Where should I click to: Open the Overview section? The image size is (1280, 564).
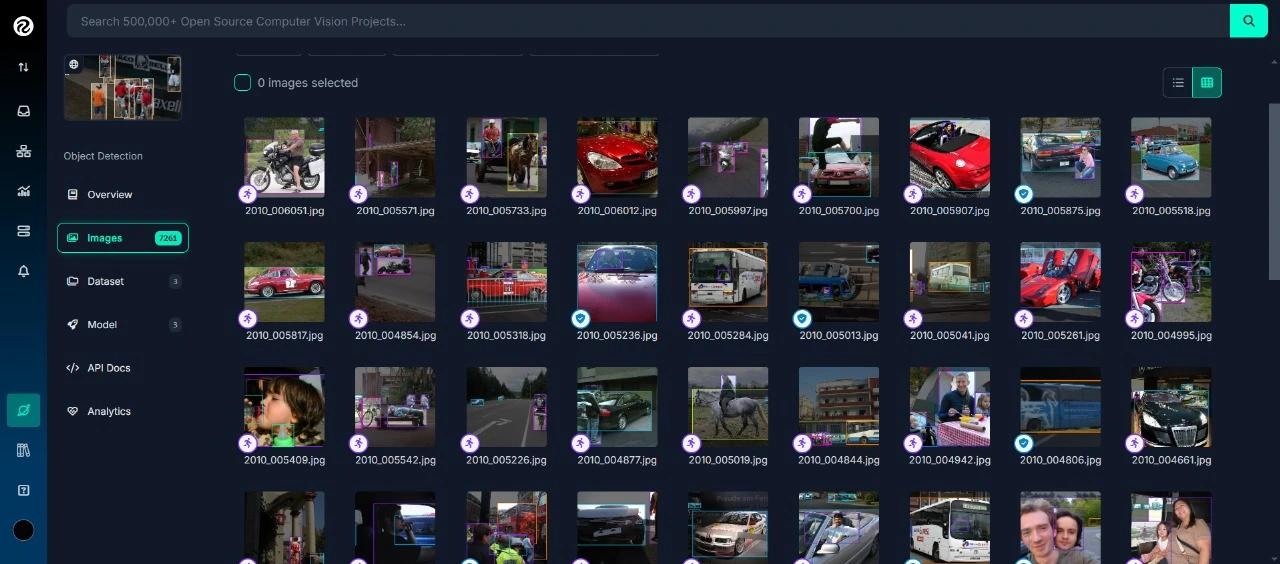(110, 195)
